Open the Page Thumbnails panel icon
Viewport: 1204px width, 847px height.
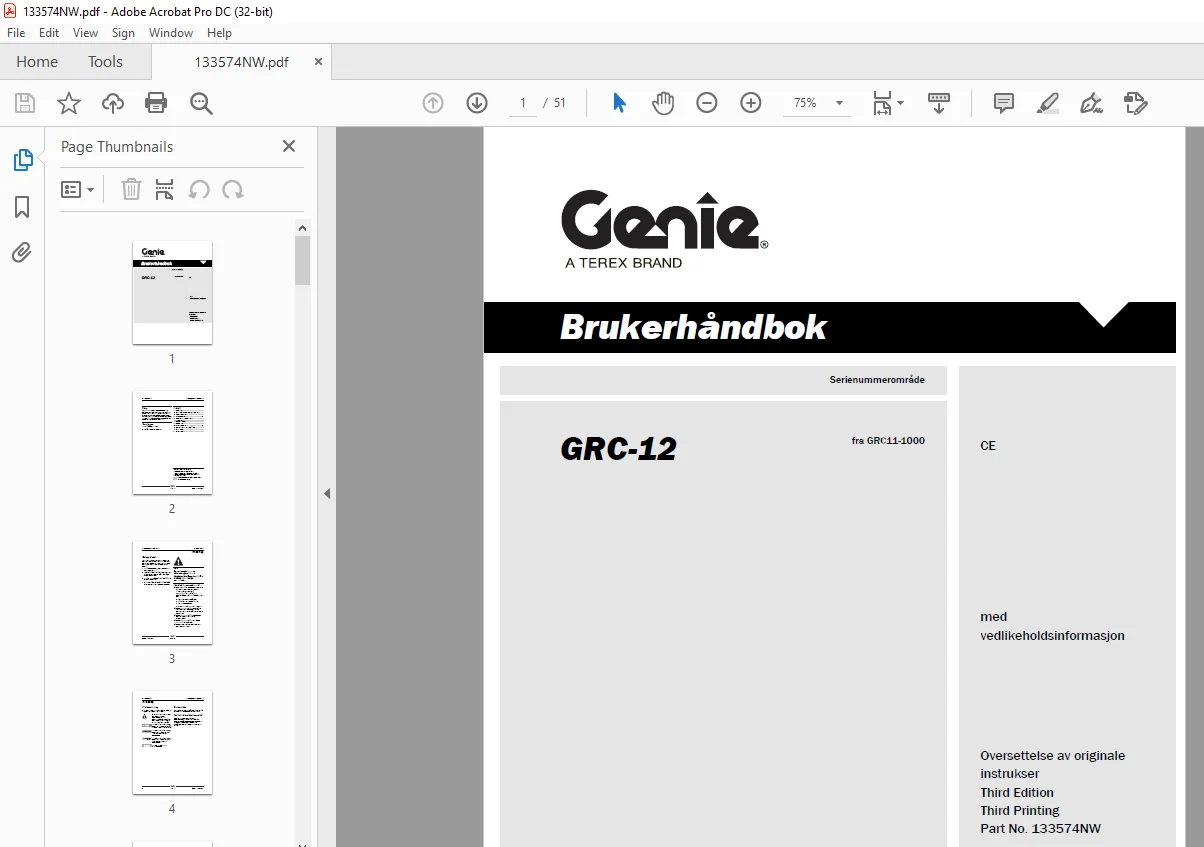(x=22, y=160)
